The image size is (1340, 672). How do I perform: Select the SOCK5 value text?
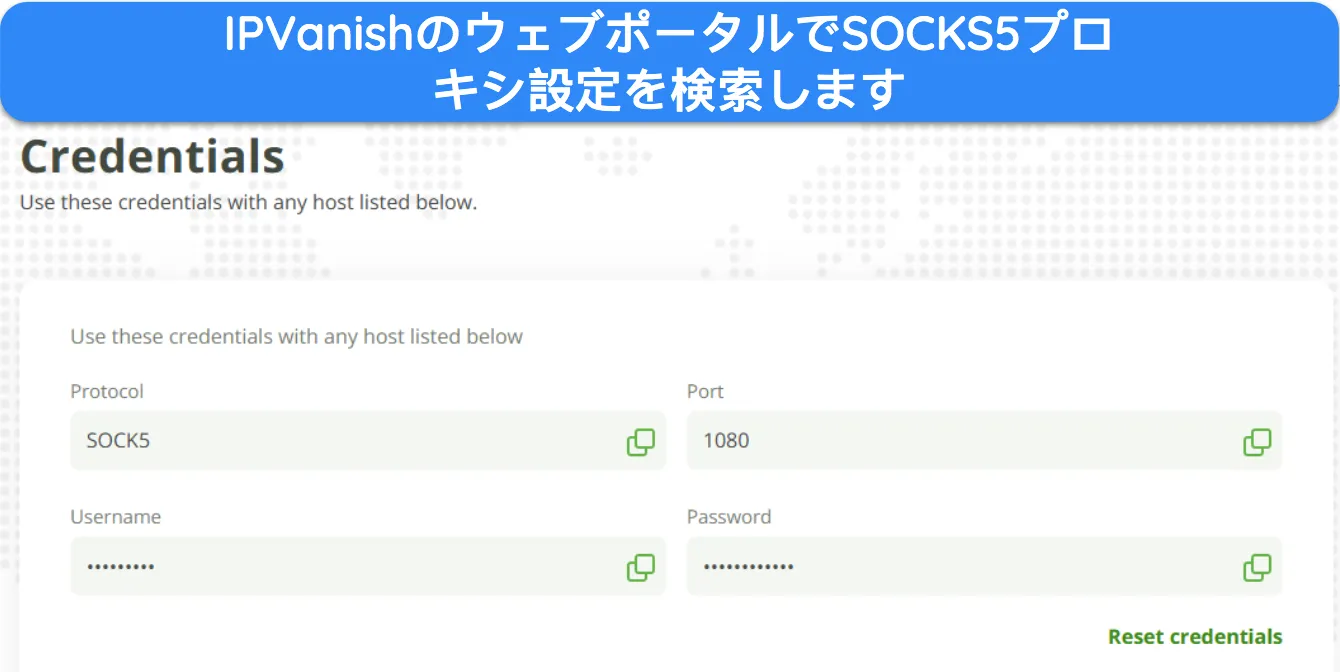[118, 440]
